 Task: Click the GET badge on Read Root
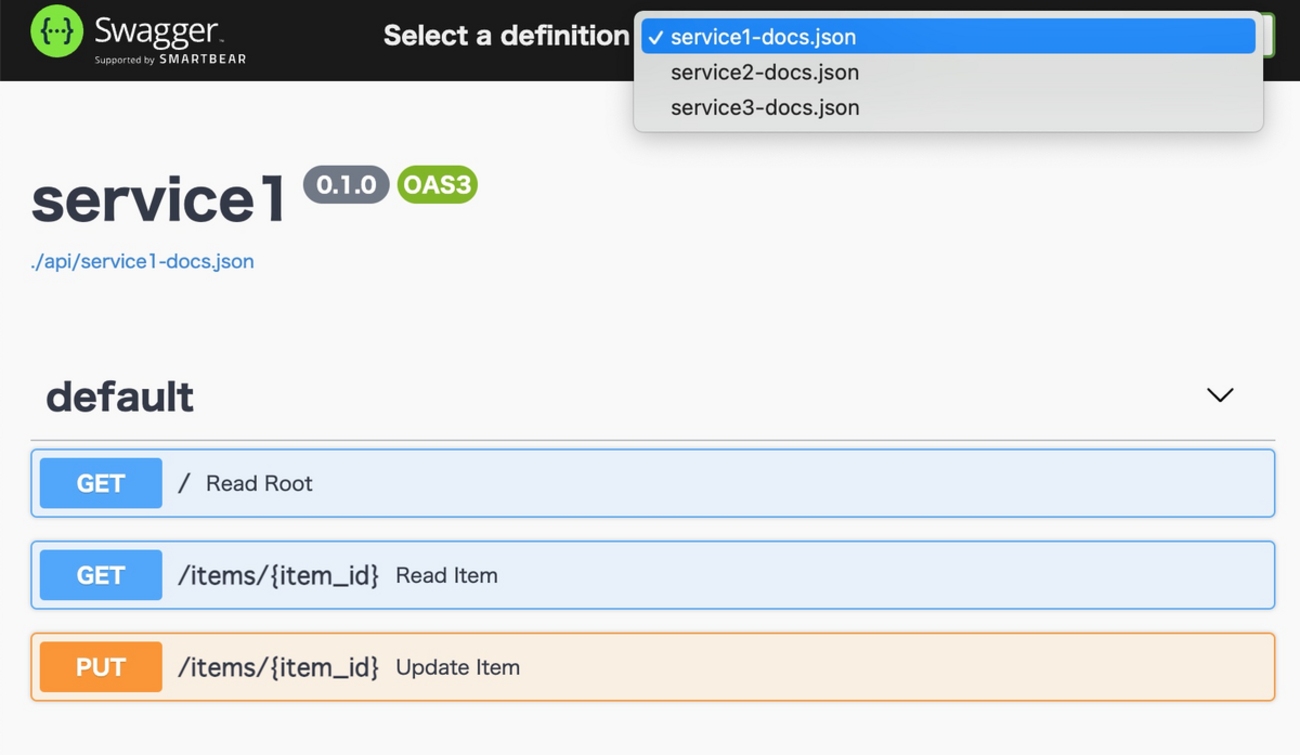(x=101, y=483)
